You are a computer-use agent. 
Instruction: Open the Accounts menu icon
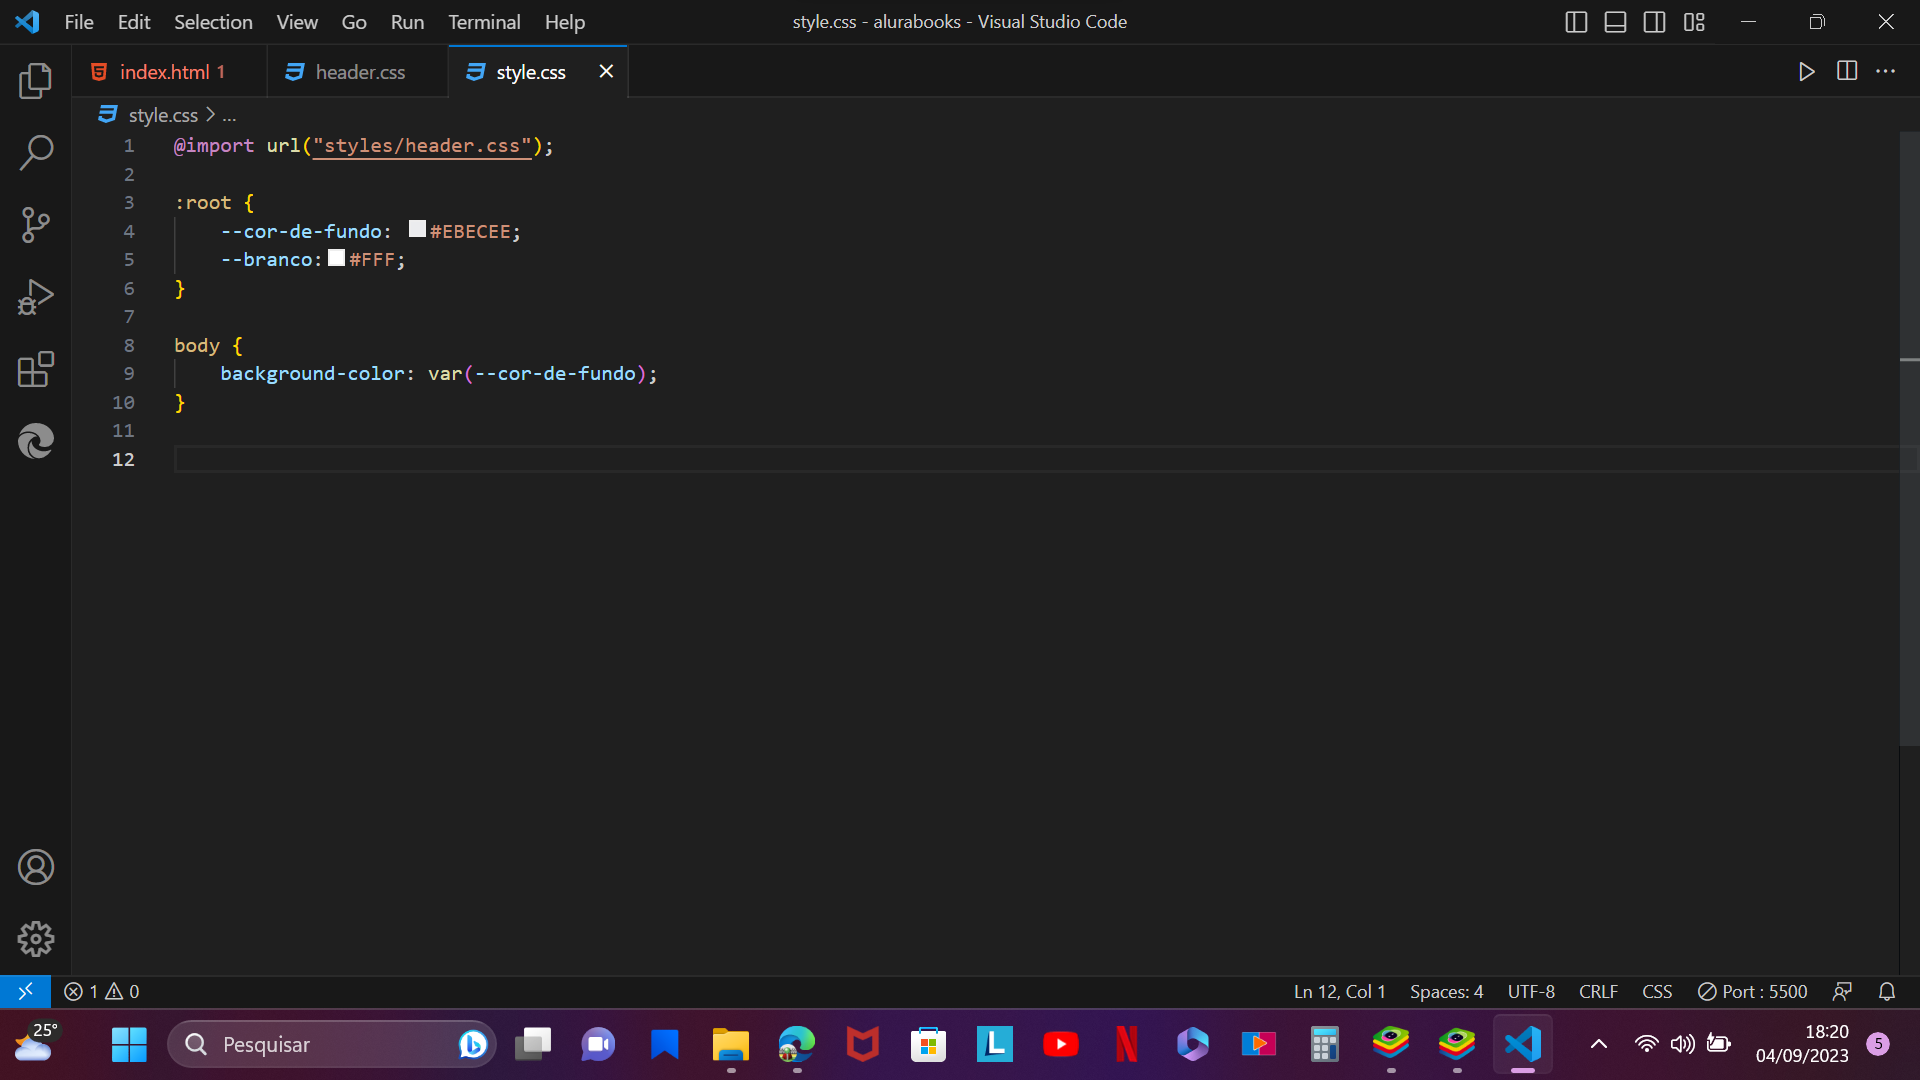(x=36, y=867)
